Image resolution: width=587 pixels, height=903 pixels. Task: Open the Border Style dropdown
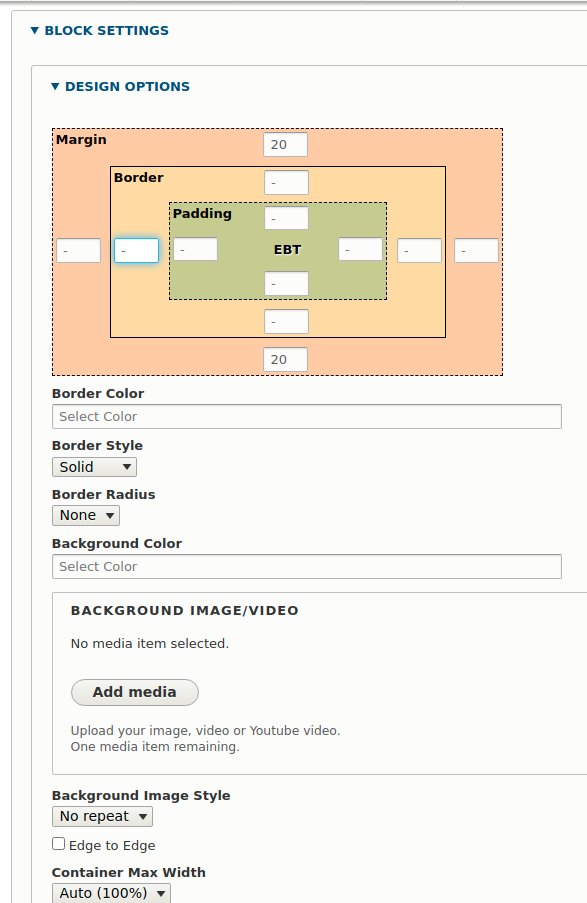94,467
